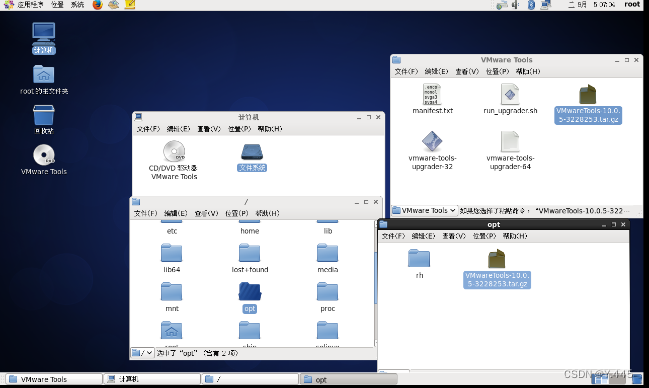Open the Trash desktop icon

44,119
